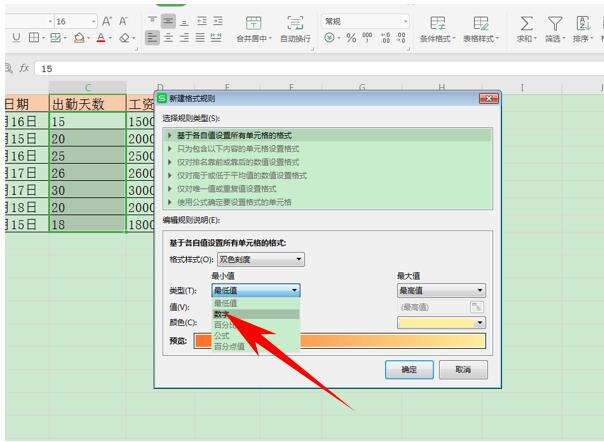Apply currency format symbol
This screenshot has height=442, width=604.
[329, 37]
